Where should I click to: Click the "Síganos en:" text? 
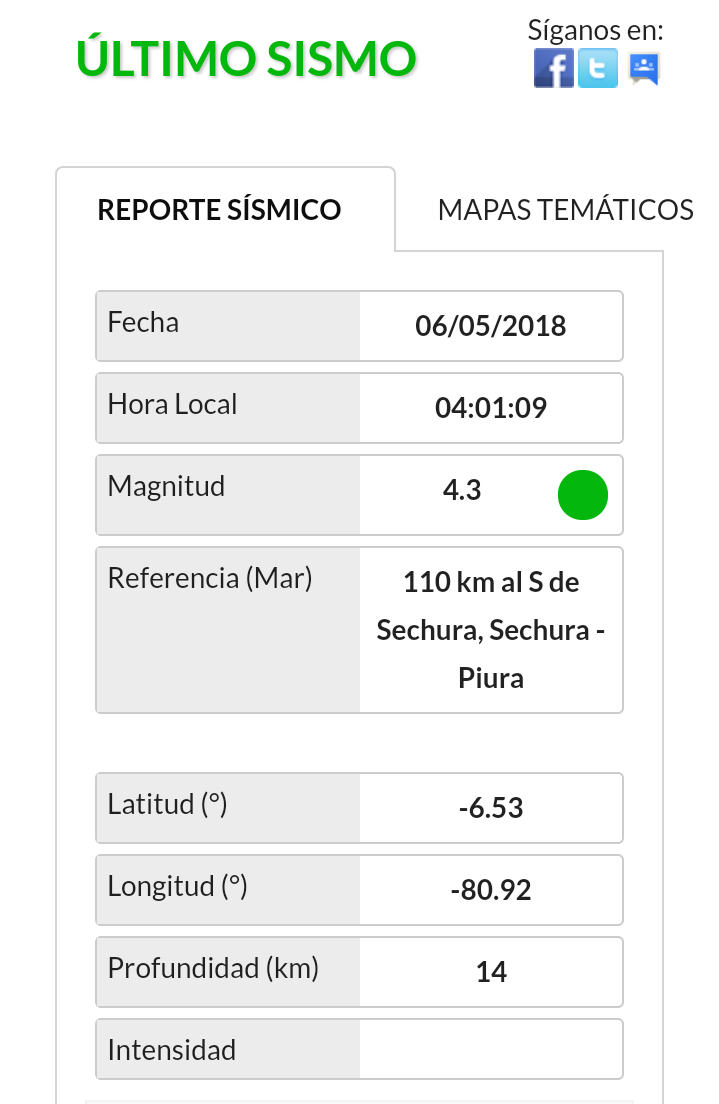click(595, 30)
